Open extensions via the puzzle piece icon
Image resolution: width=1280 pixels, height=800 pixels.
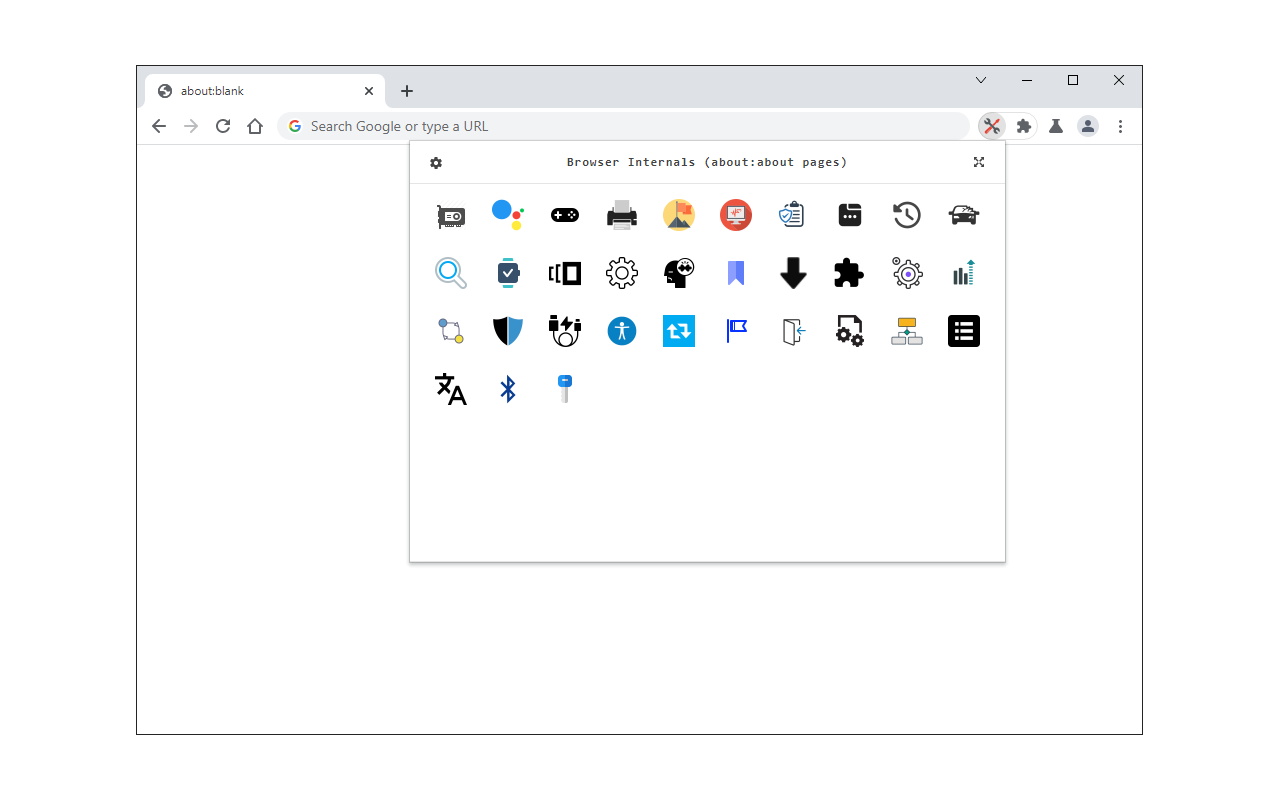click(848, 272)
